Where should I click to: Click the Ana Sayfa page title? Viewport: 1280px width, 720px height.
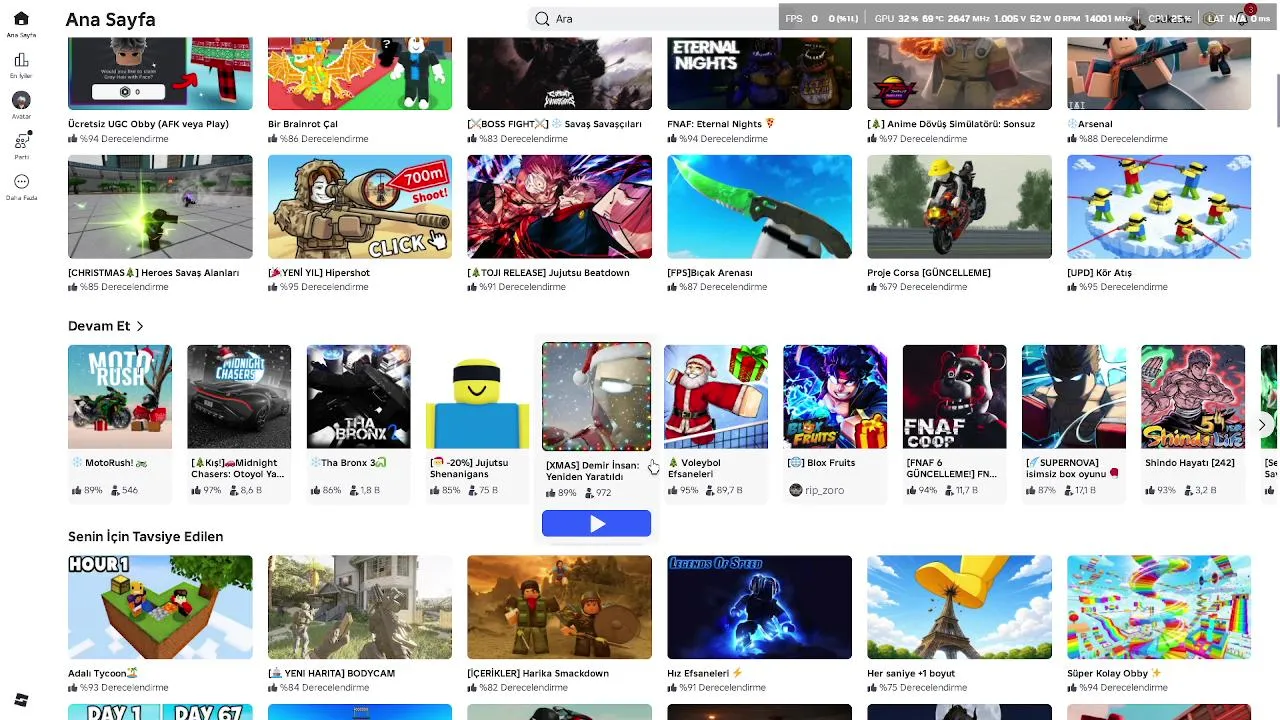tap(110, 19)
